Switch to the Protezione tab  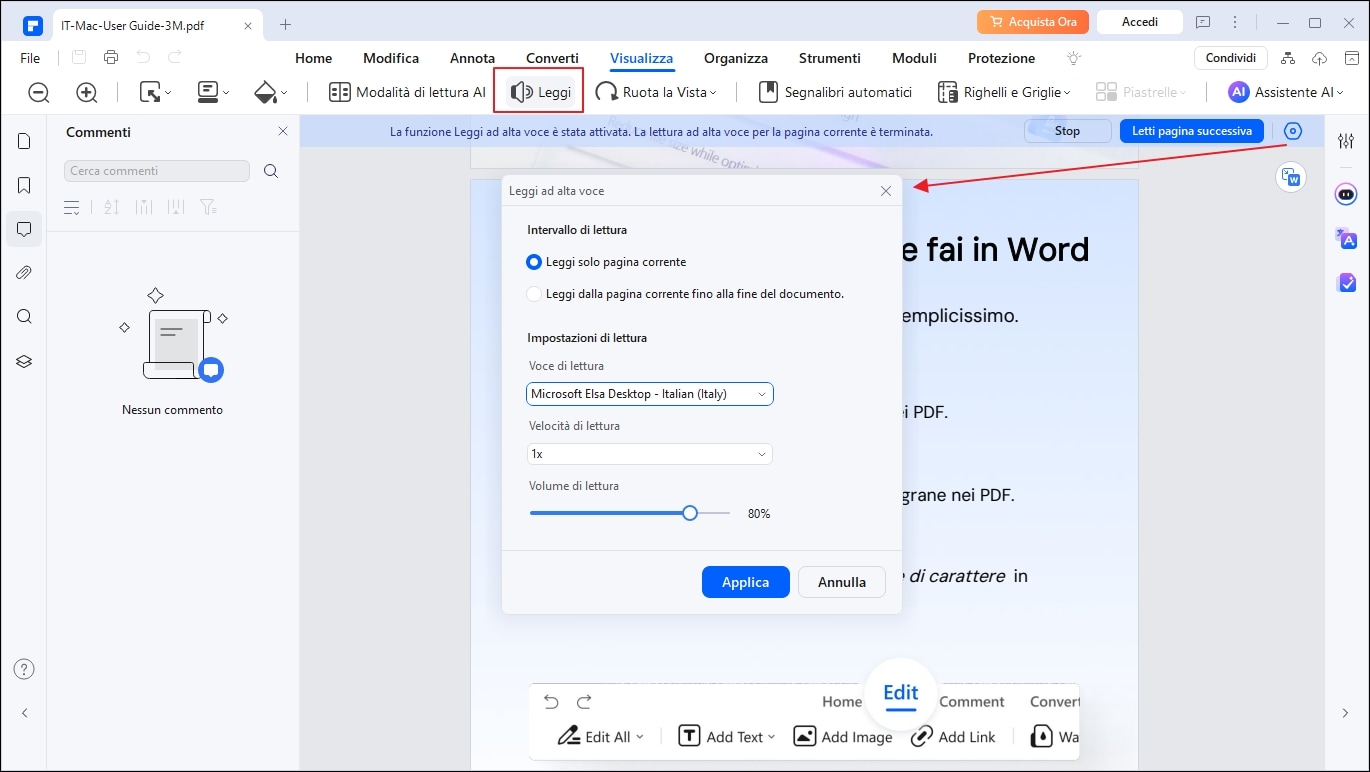click(1002, 58)
